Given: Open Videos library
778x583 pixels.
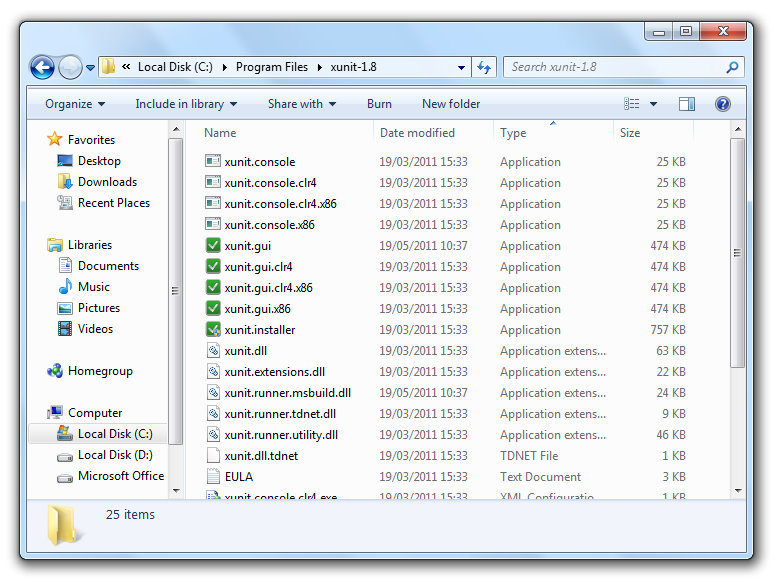Looking at the screenshot, I should [x=95, y=329].
